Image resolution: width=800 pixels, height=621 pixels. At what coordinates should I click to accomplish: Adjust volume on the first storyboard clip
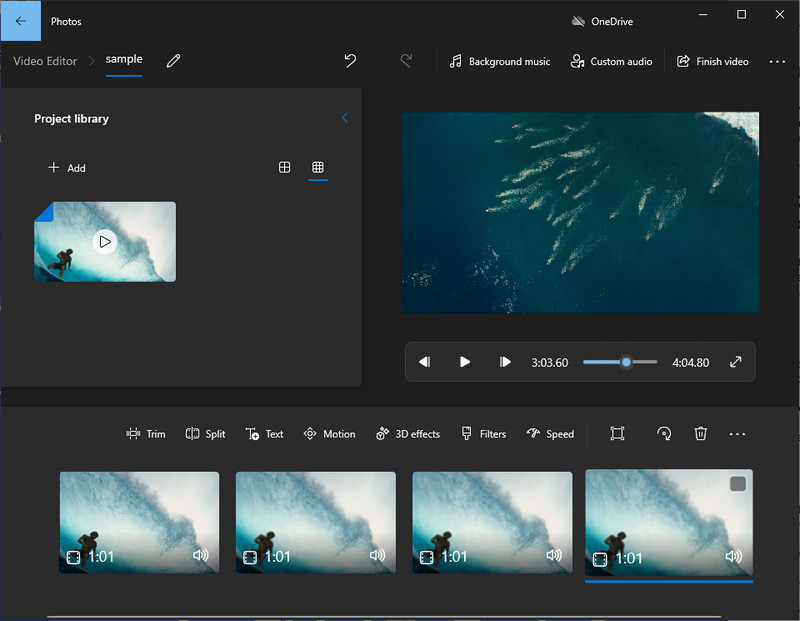[201, 555]
